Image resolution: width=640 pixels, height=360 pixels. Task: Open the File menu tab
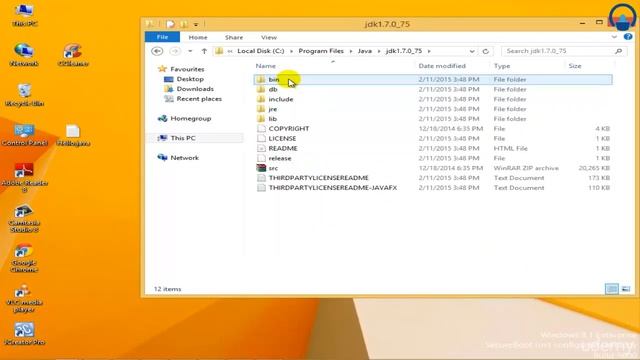[162, 37]
